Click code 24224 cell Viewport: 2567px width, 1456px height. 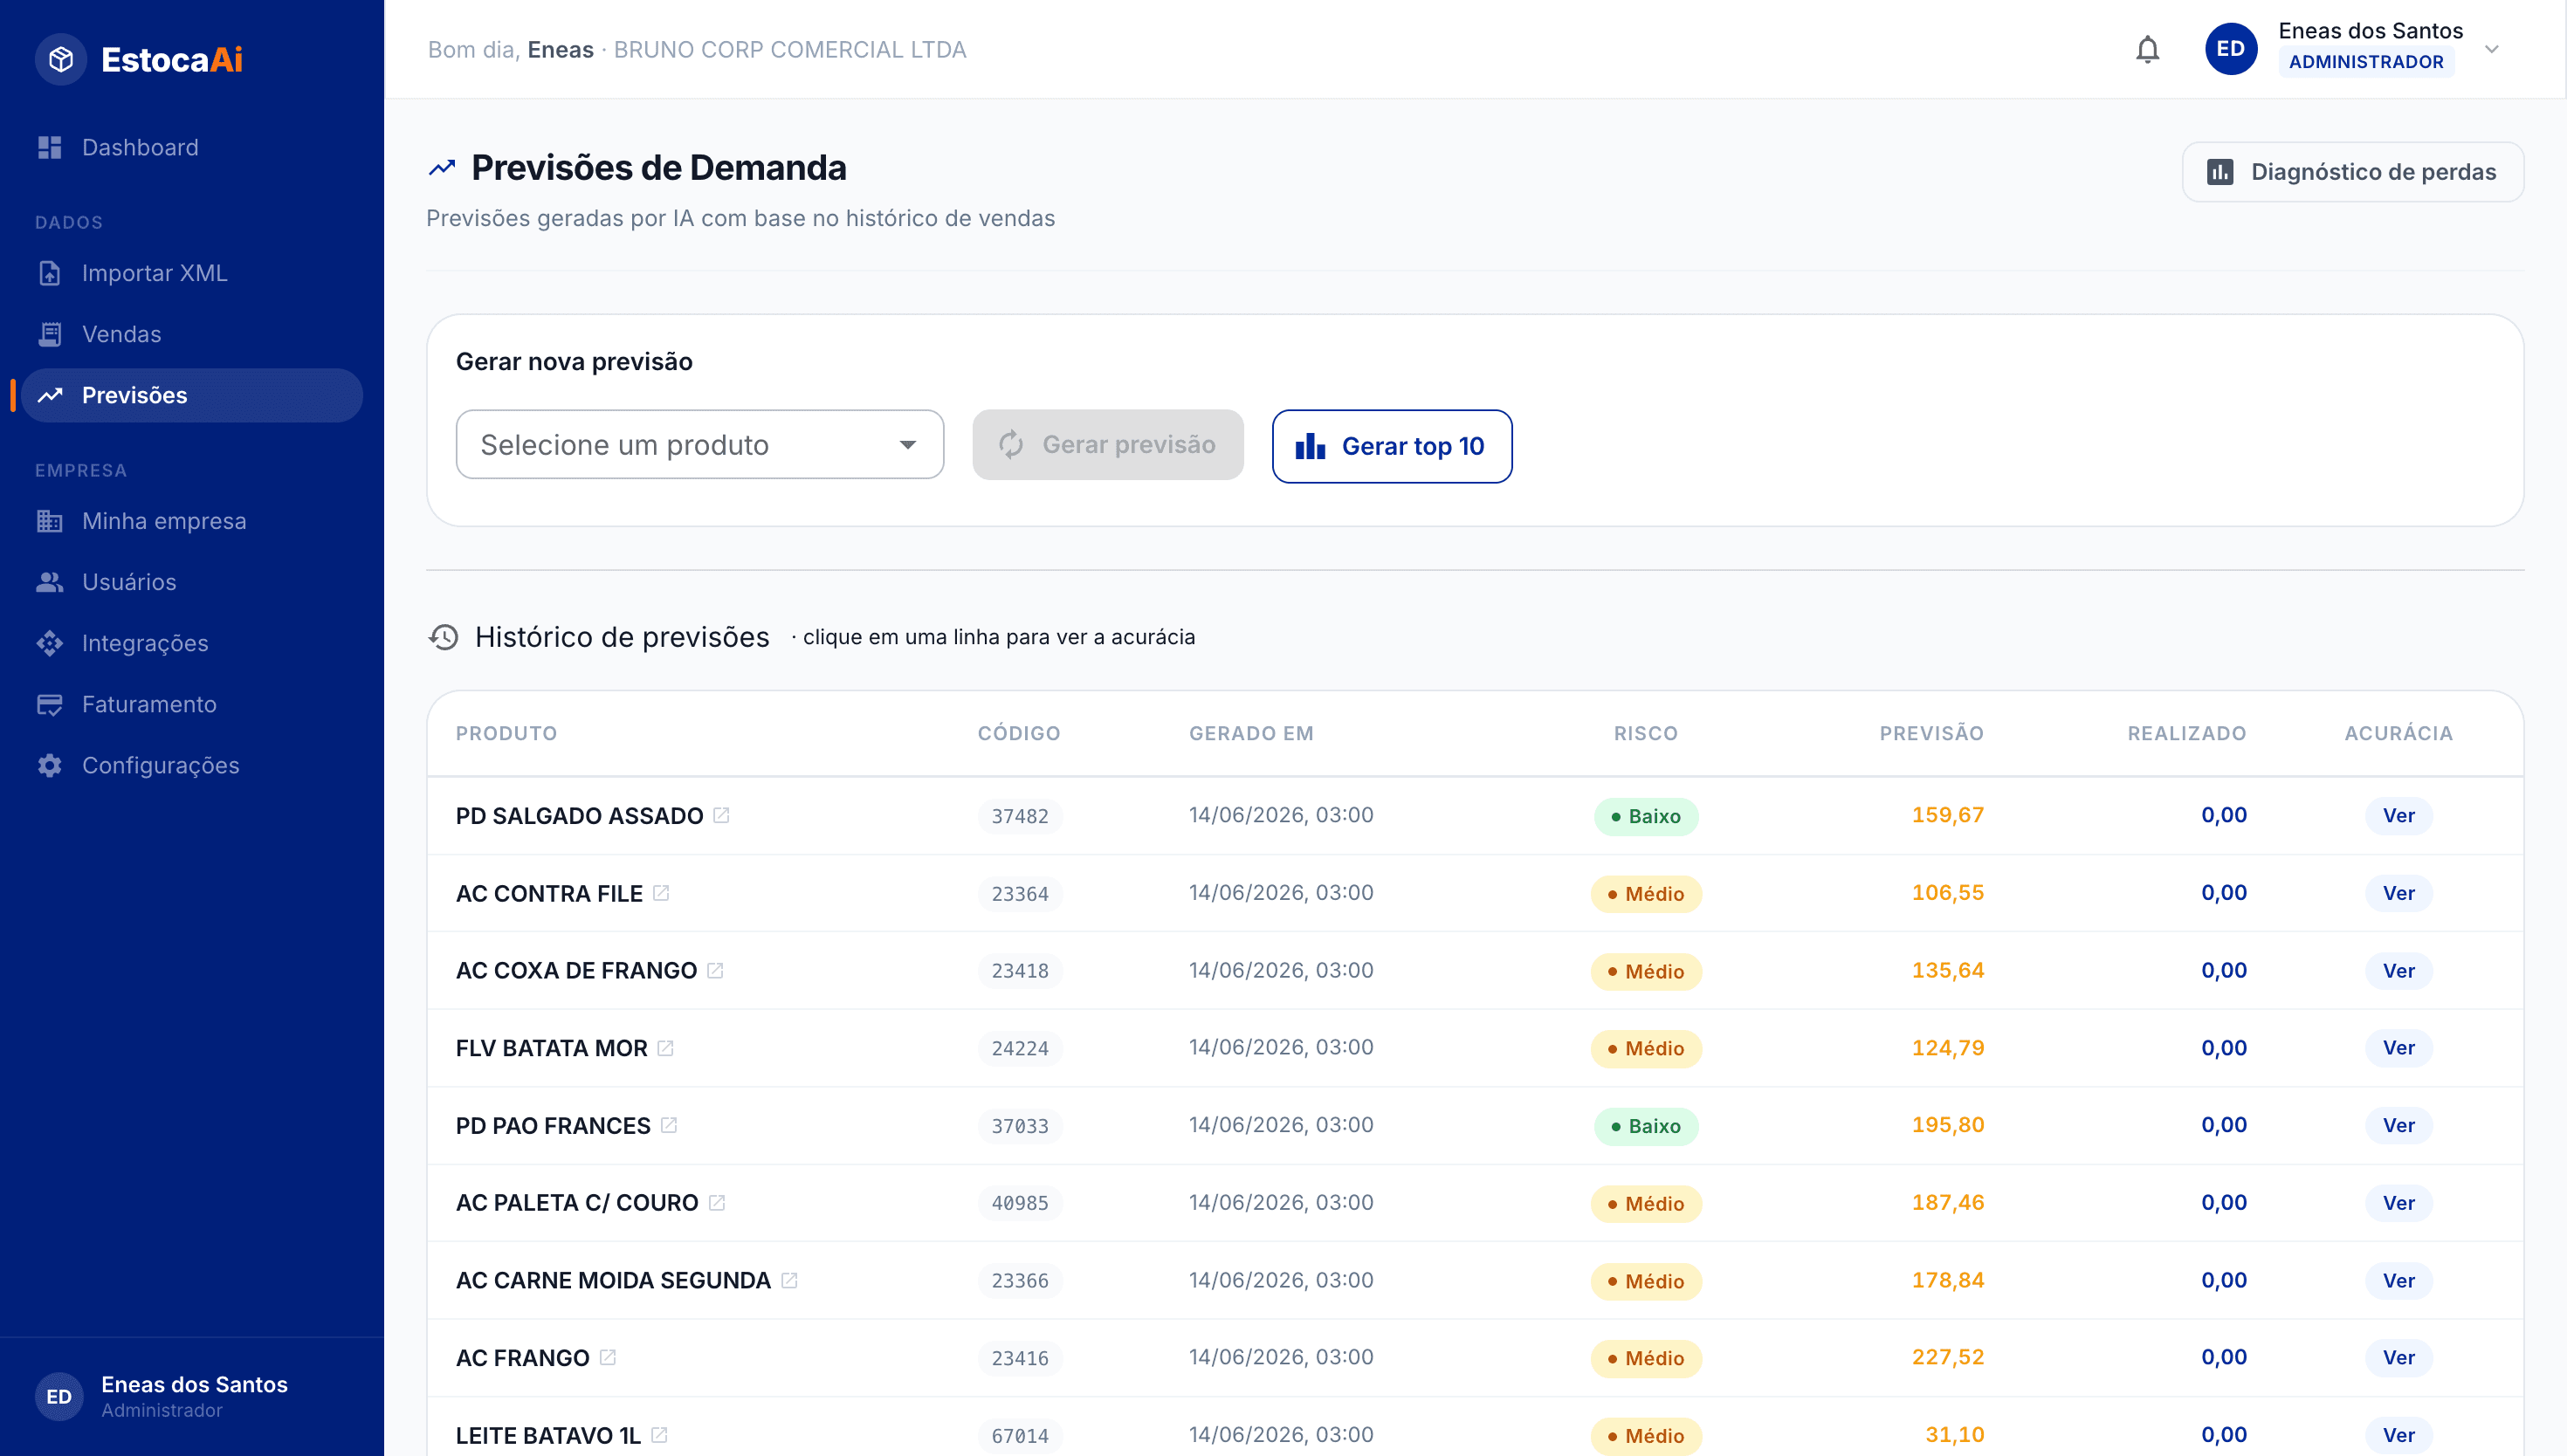click(x=1019, y=1048)
